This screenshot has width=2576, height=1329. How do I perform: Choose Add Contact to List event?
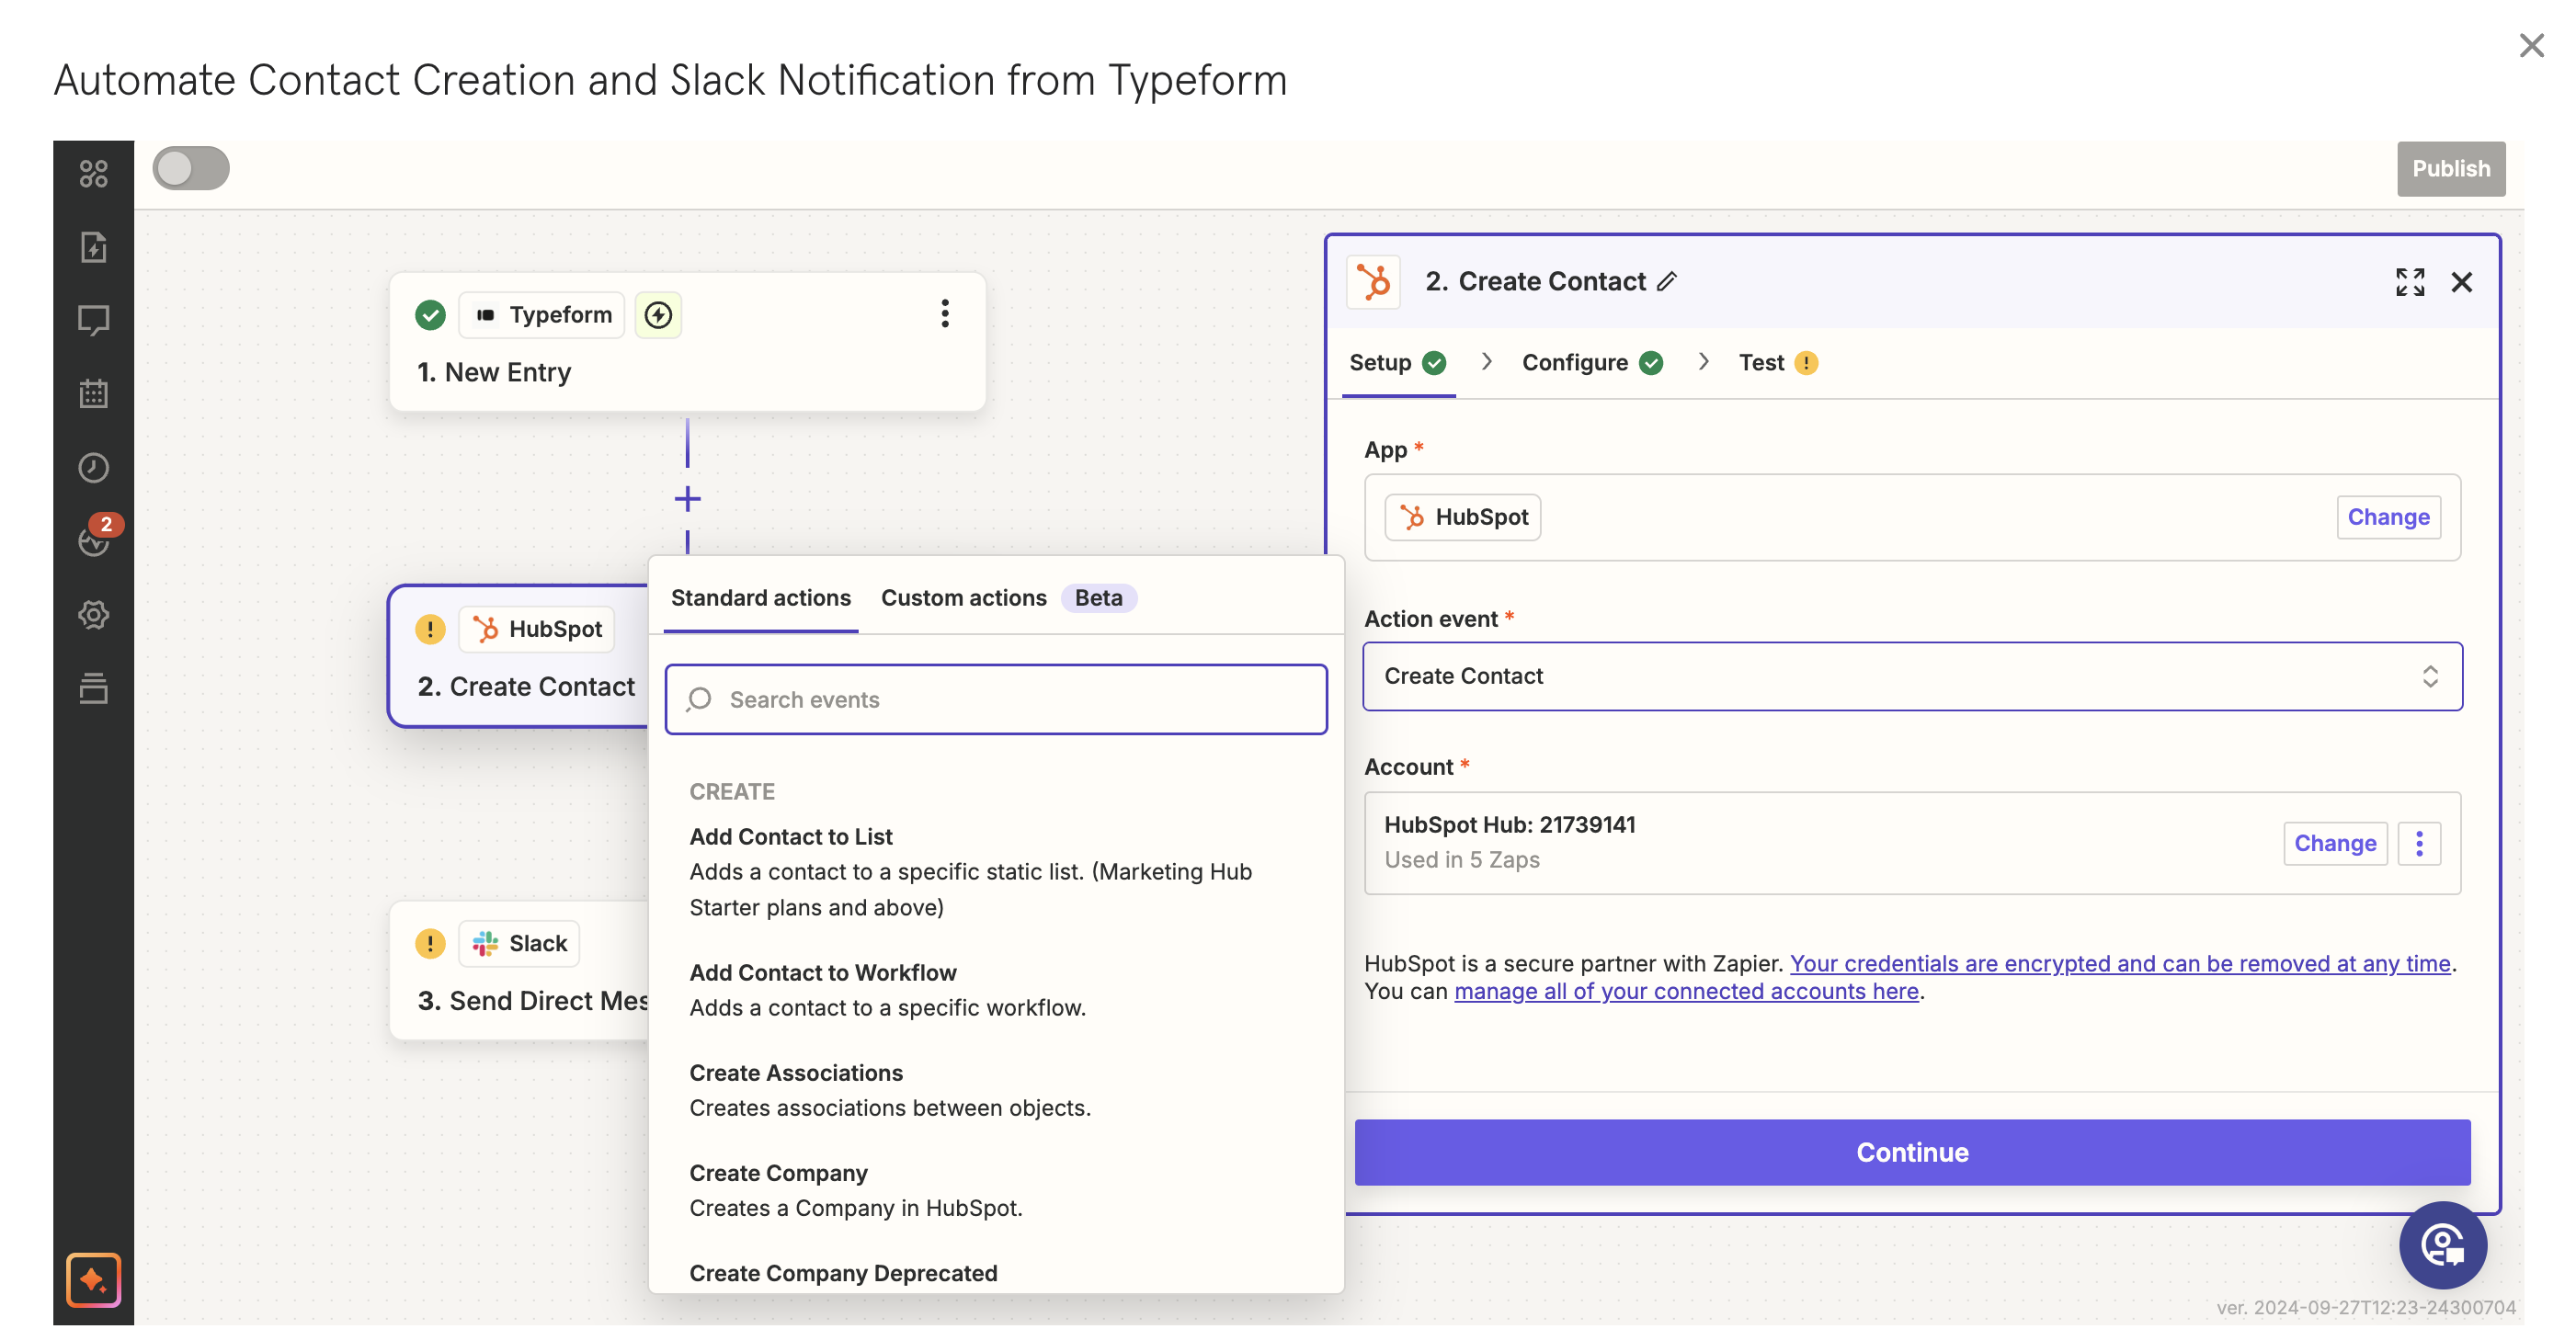click(x=995, y=872)
